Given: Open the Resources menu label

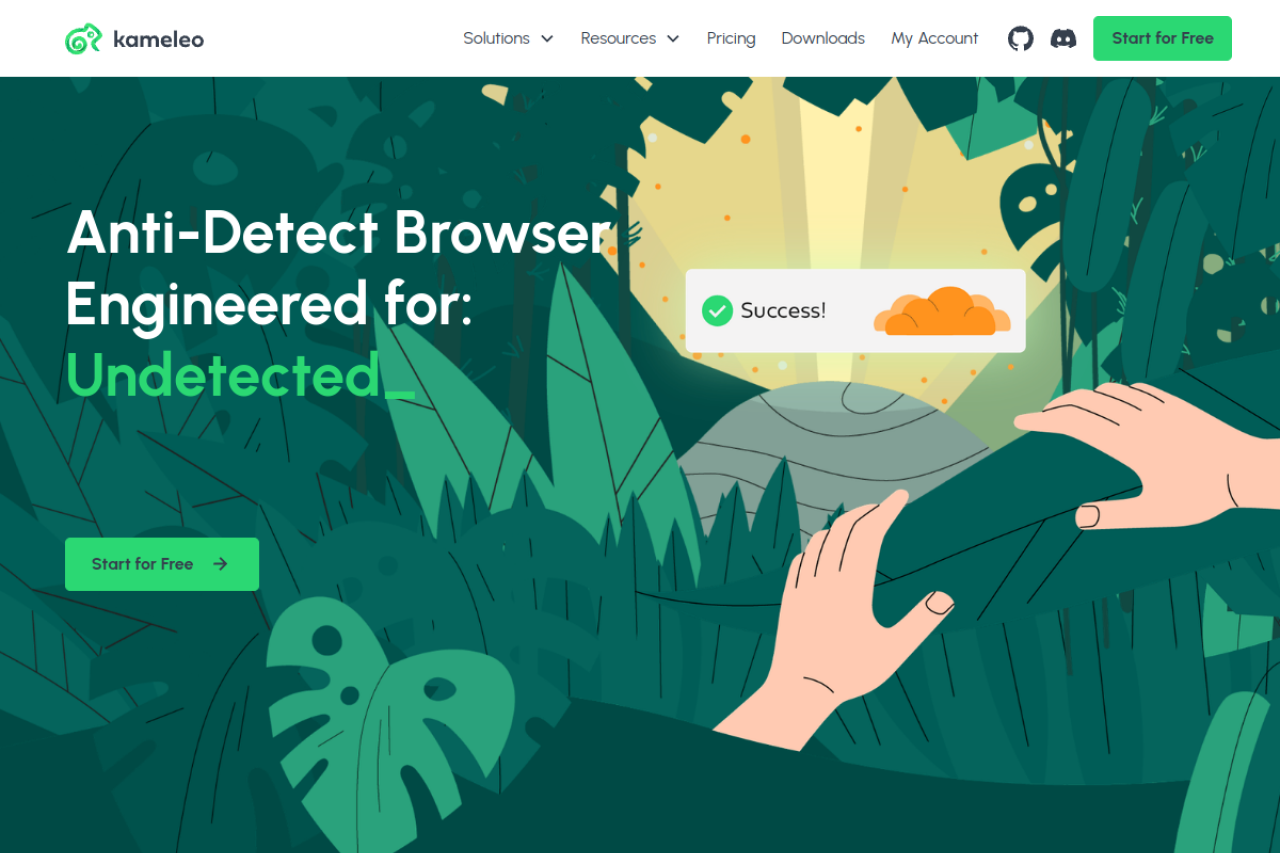Looking at the screenshot, I should [618, 38].
